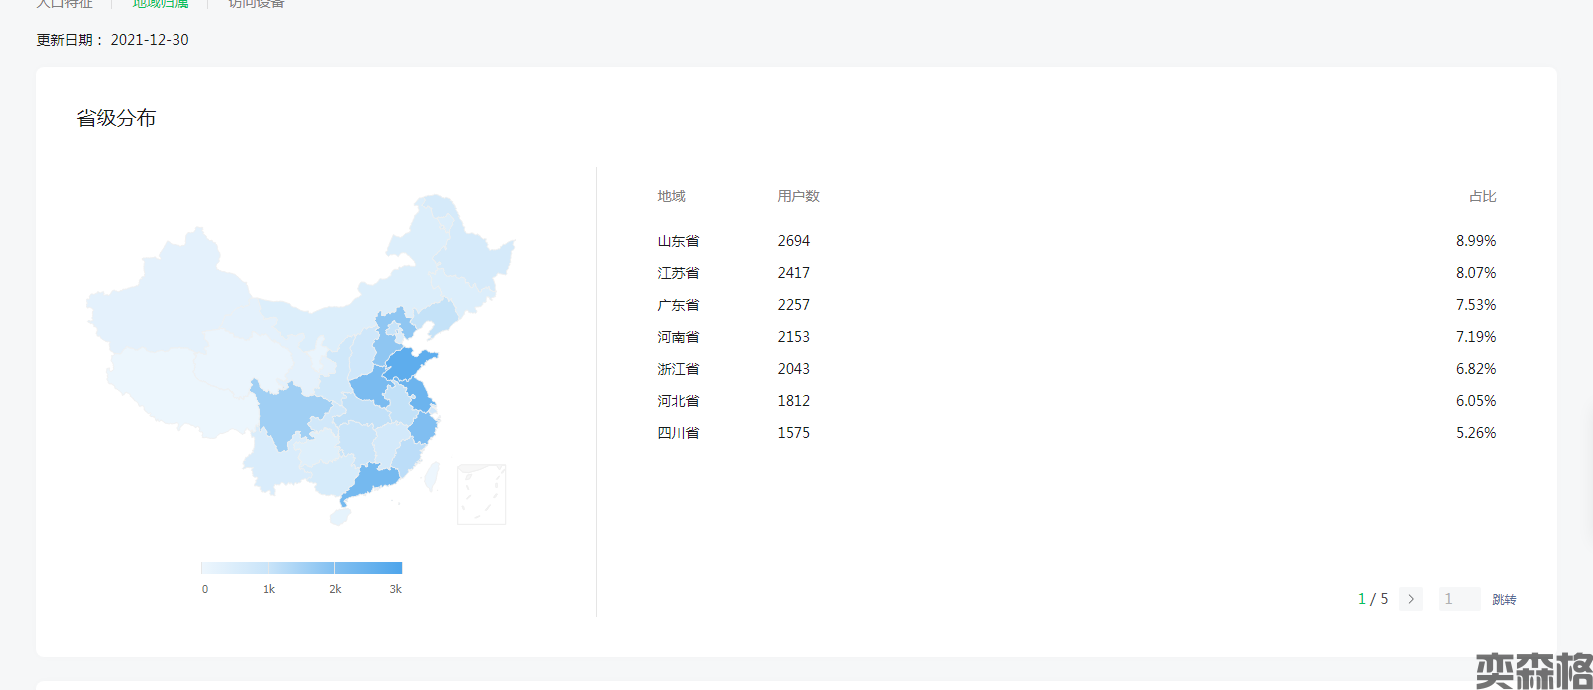
Task: Click the blue gradient legend bar
Action: tap(301, 568)
